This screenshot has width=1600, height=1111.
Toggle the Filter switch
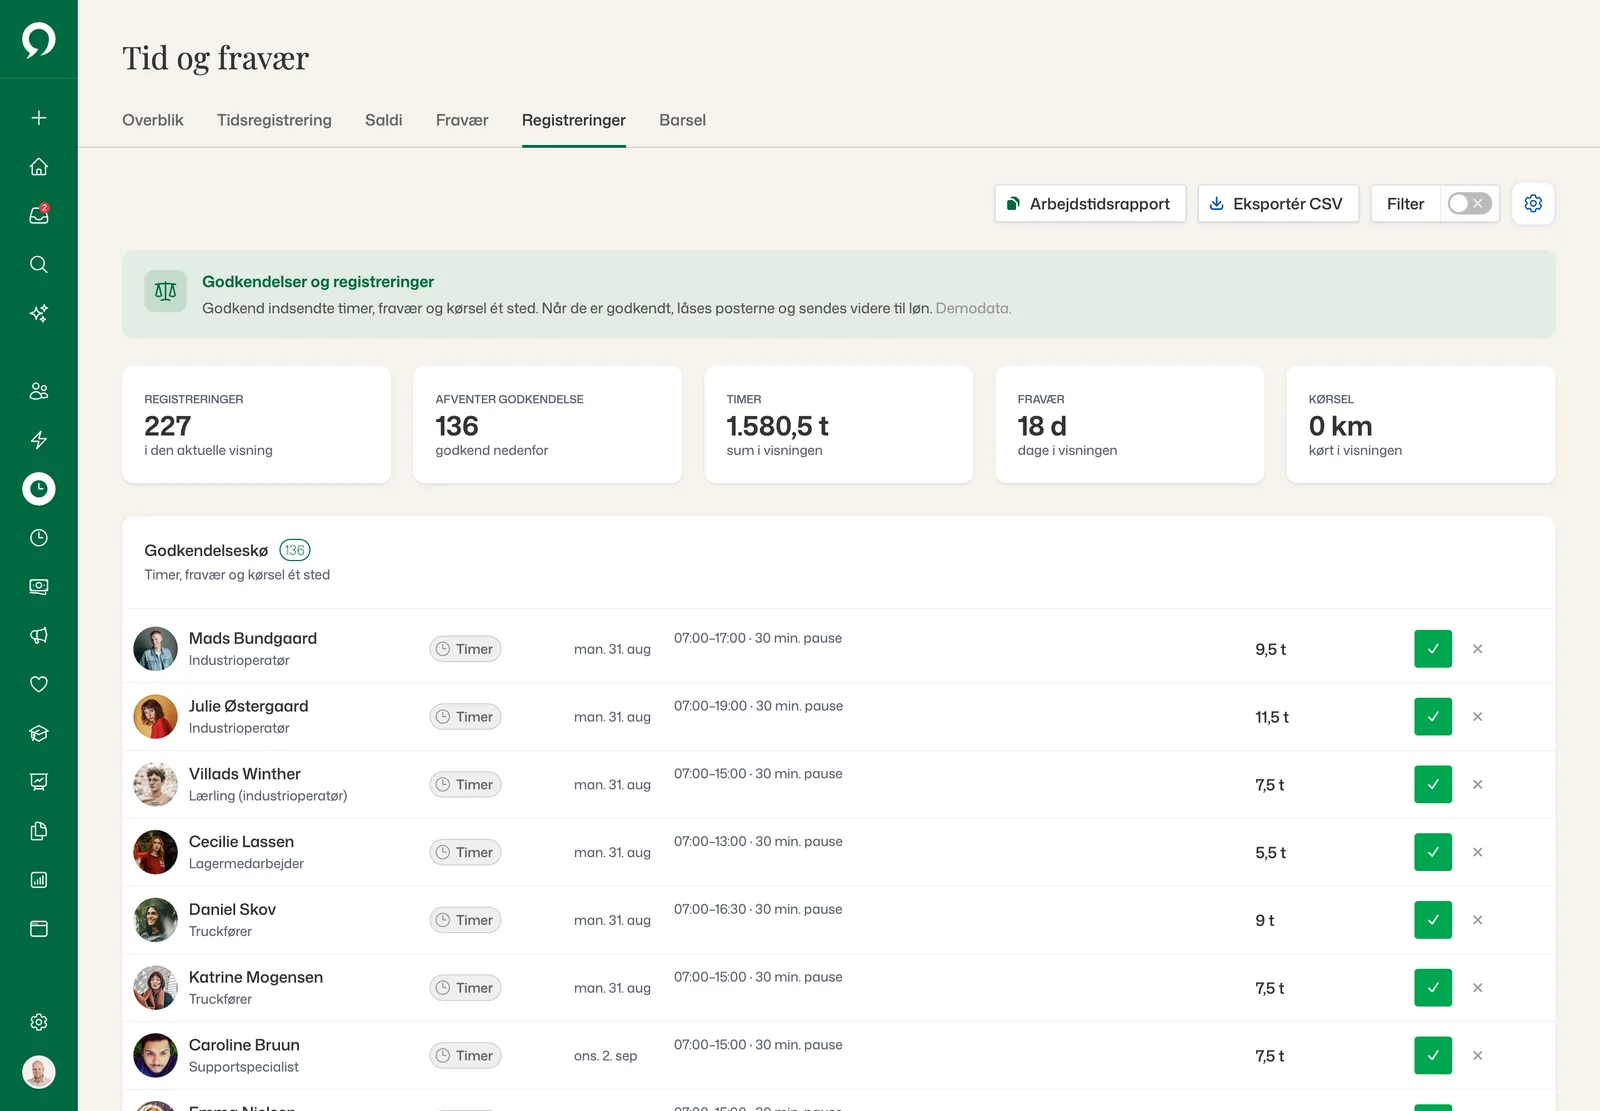click(1470, 204)
